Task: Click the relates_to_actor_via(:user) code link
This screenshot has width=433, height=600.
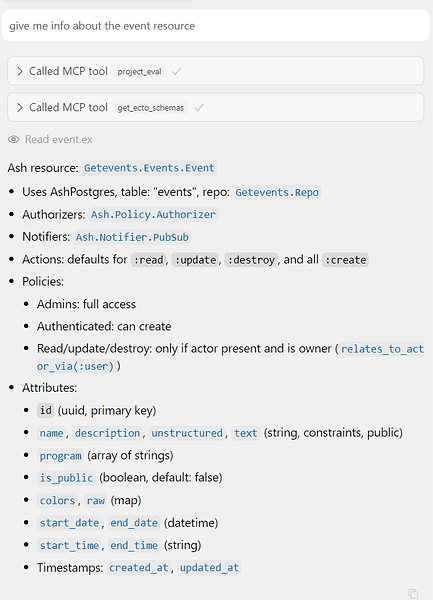Action: 383,349
